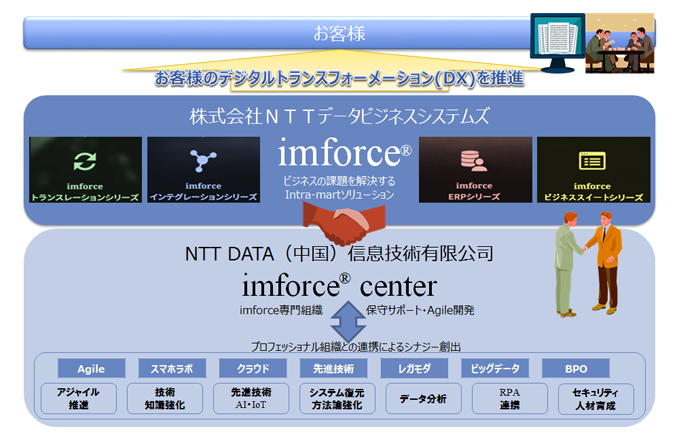Open the imforce ERPシリーズ tile
Image resolution: width=680 pixels, height=438 pixels.
point(475,170)
